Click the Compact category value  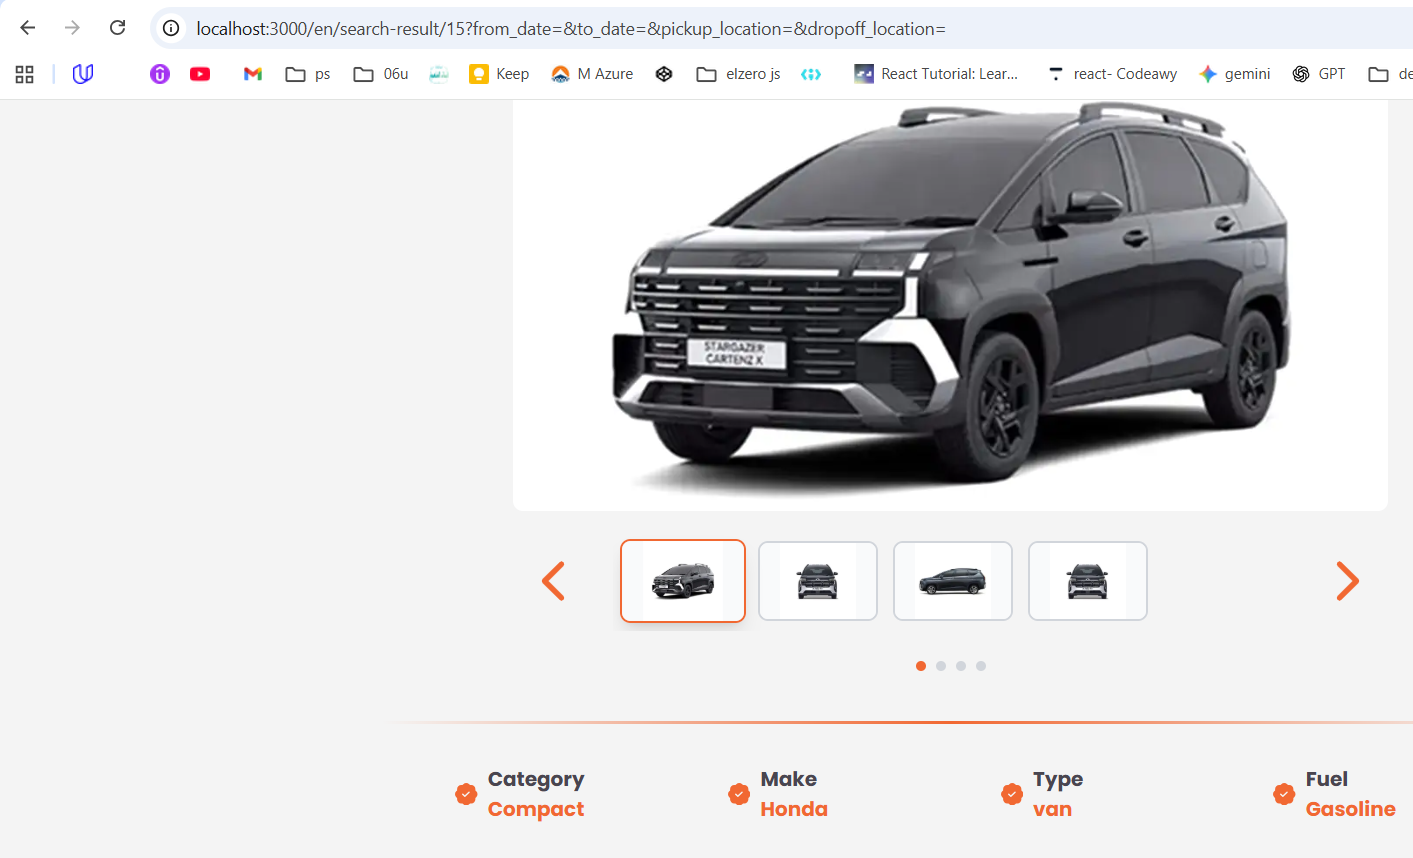[x=536, y=810]
